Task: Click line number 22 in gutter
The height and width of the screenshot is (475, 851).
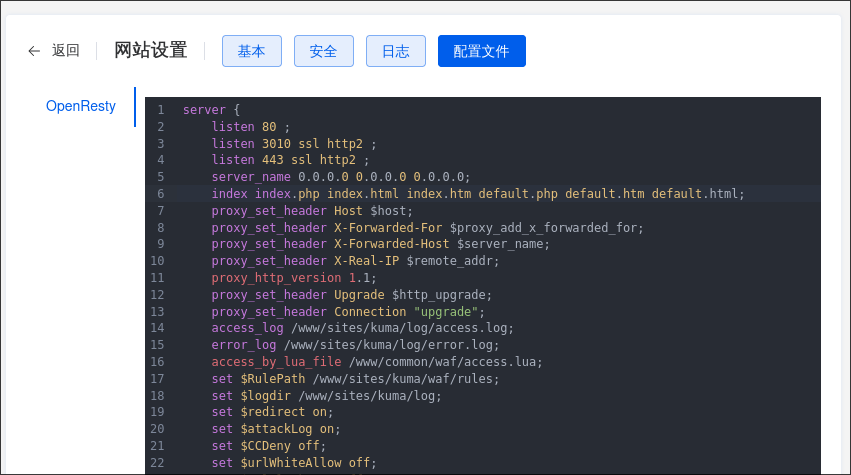Action: [x=157, y=463]
